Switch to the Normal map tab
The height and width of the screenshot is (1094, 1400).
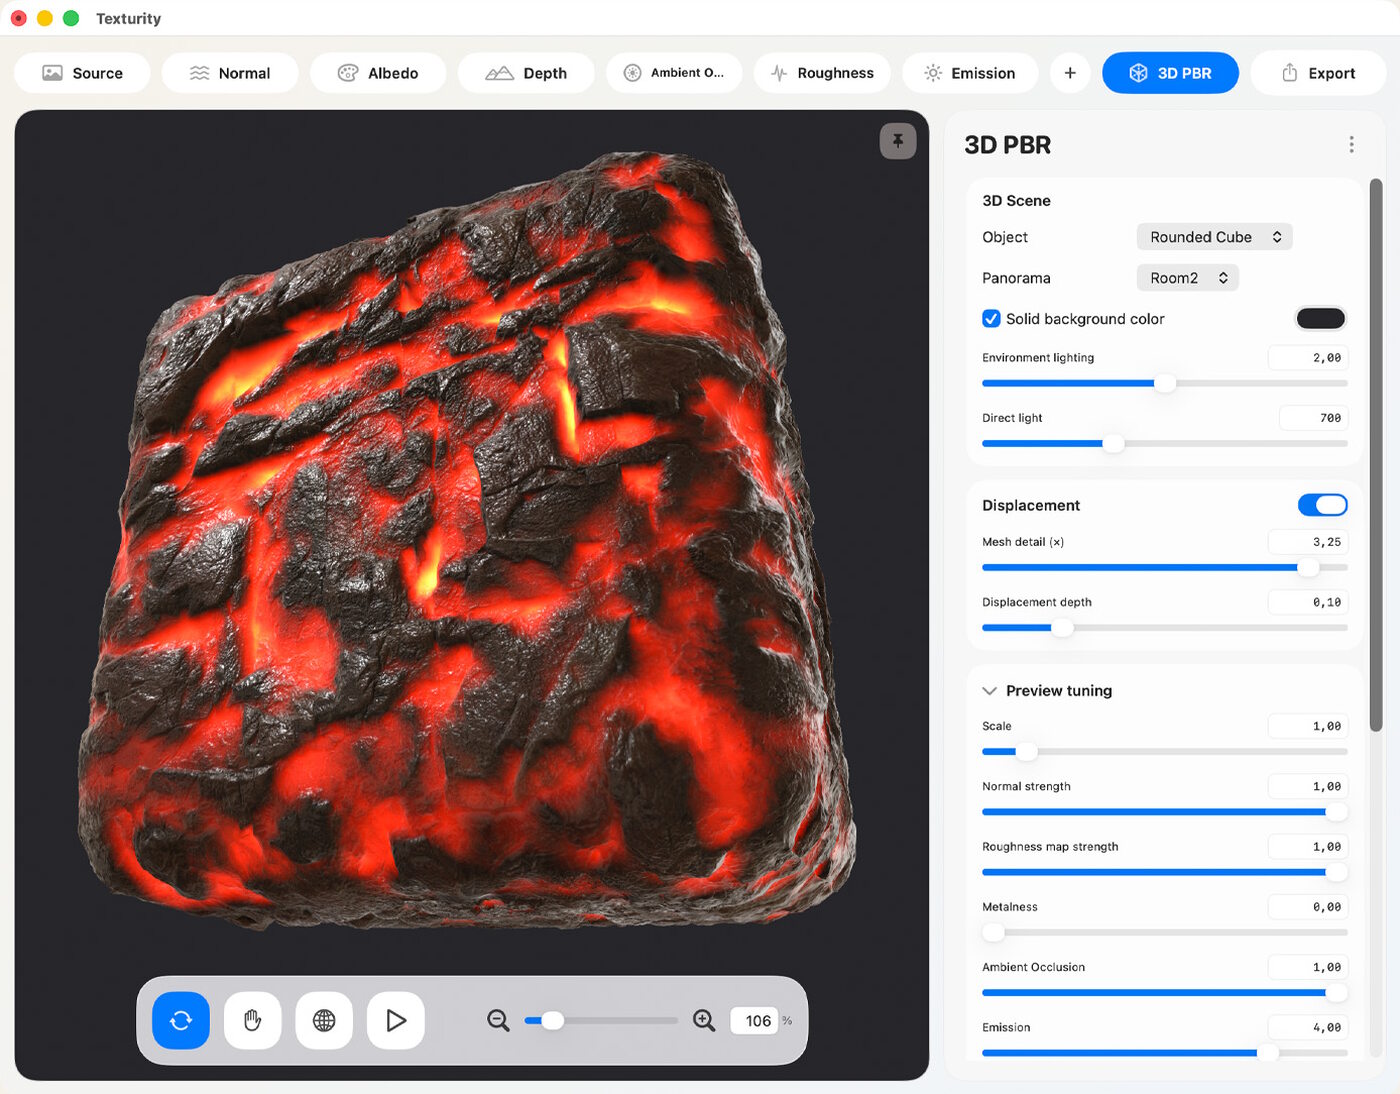[230, 73]
